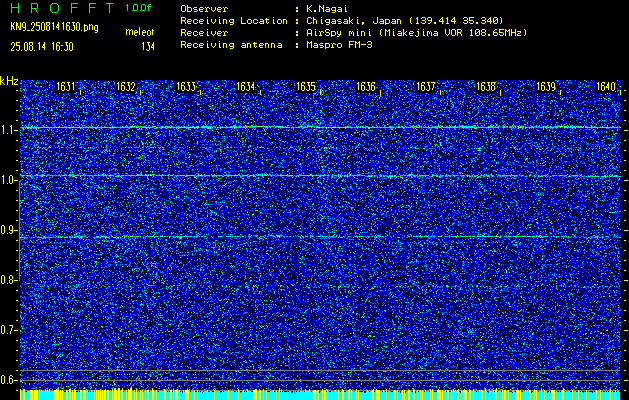This screenshot has width=629, height=400.
Task: Click the 'meteor' count label
Action: 140,32
